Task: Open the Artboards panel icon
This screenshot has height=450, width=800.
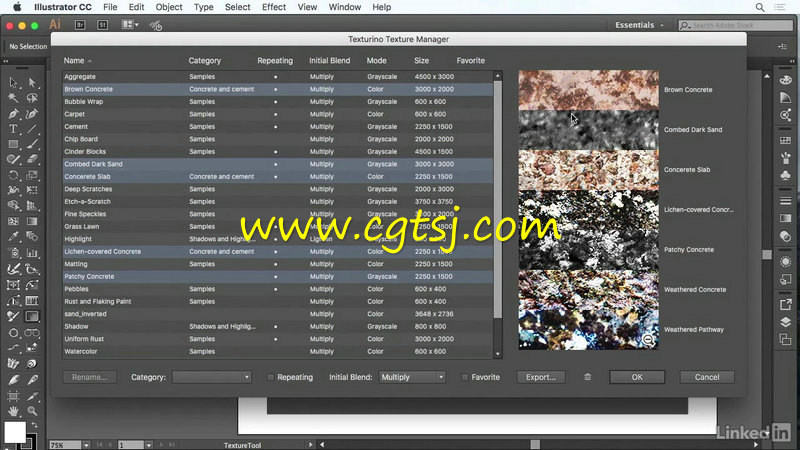Action: (x=786, y=340)
